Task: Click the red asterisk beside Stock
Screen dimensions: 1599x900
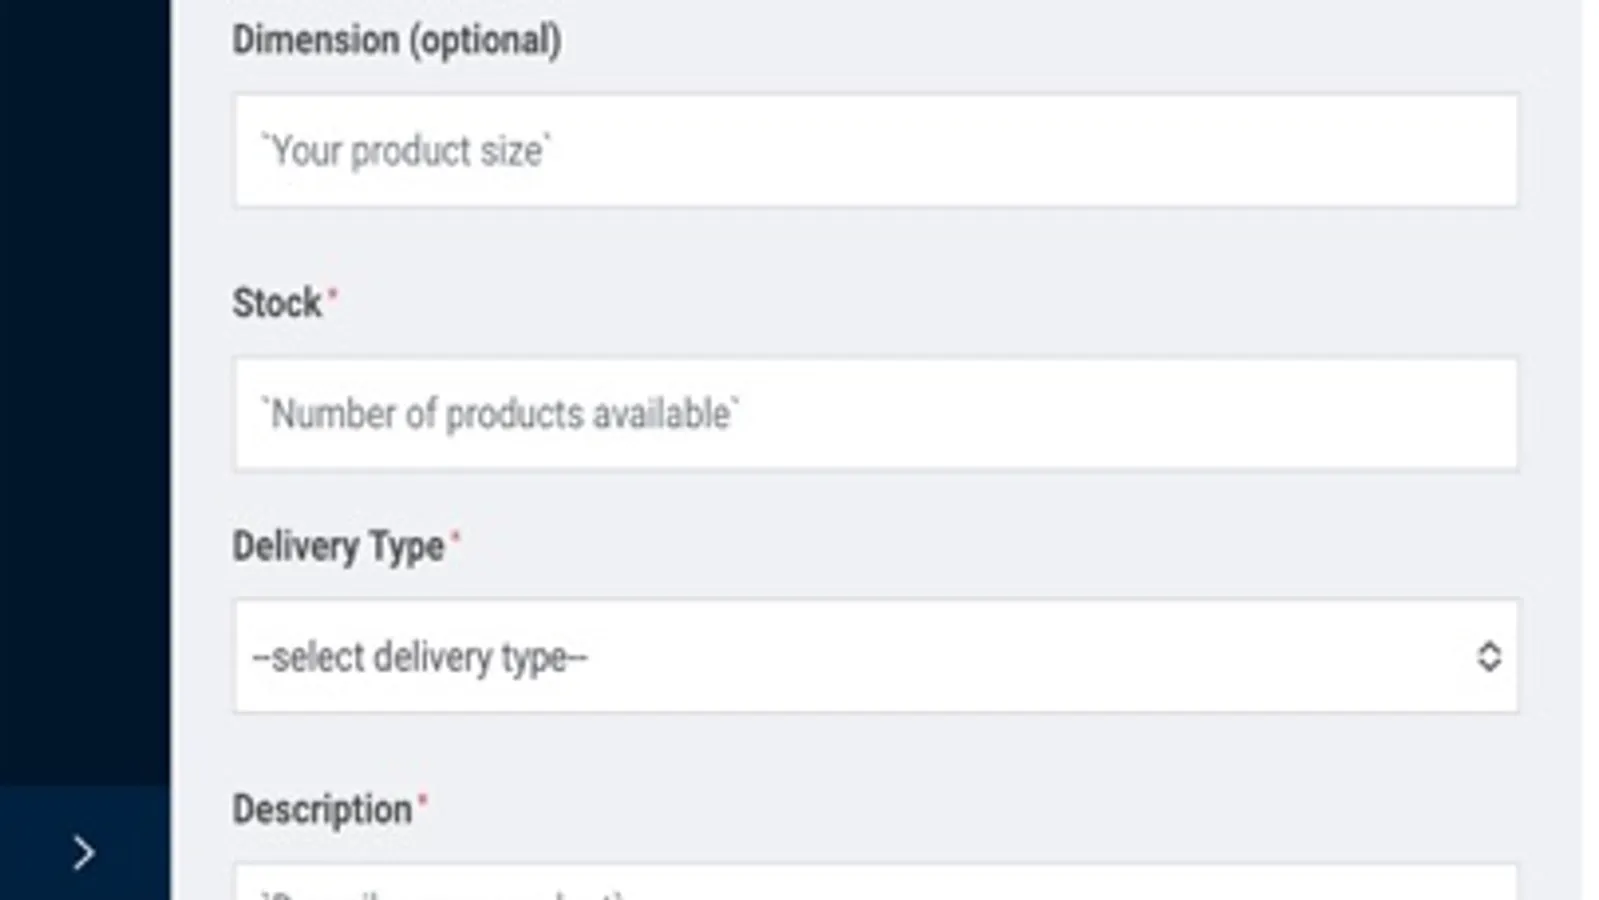Action: click(x=333, y=293)
